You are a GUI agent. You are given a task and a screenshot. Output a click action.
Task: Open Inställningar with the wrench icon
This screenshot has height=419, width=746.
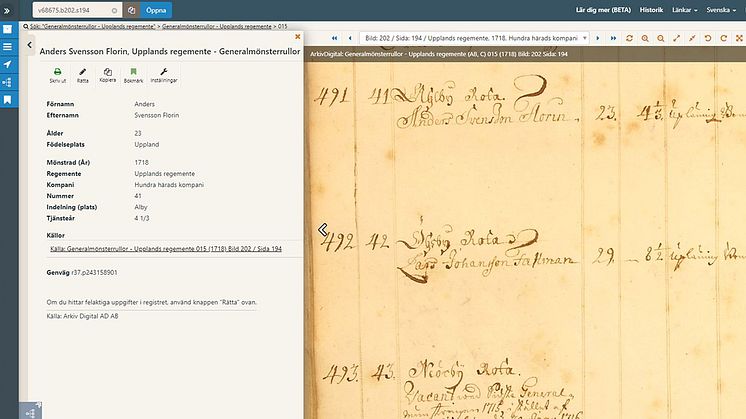tap(164, 72)
